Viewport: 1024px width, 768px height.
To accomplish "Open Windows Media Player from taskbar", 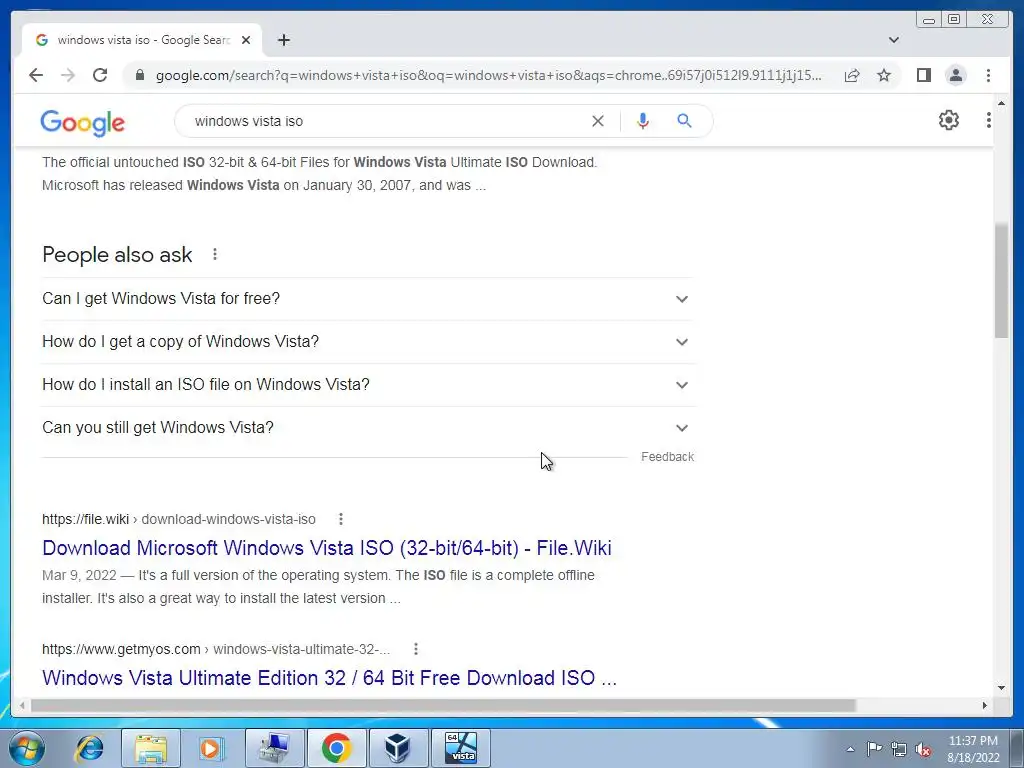I will [x=211, y=748].
